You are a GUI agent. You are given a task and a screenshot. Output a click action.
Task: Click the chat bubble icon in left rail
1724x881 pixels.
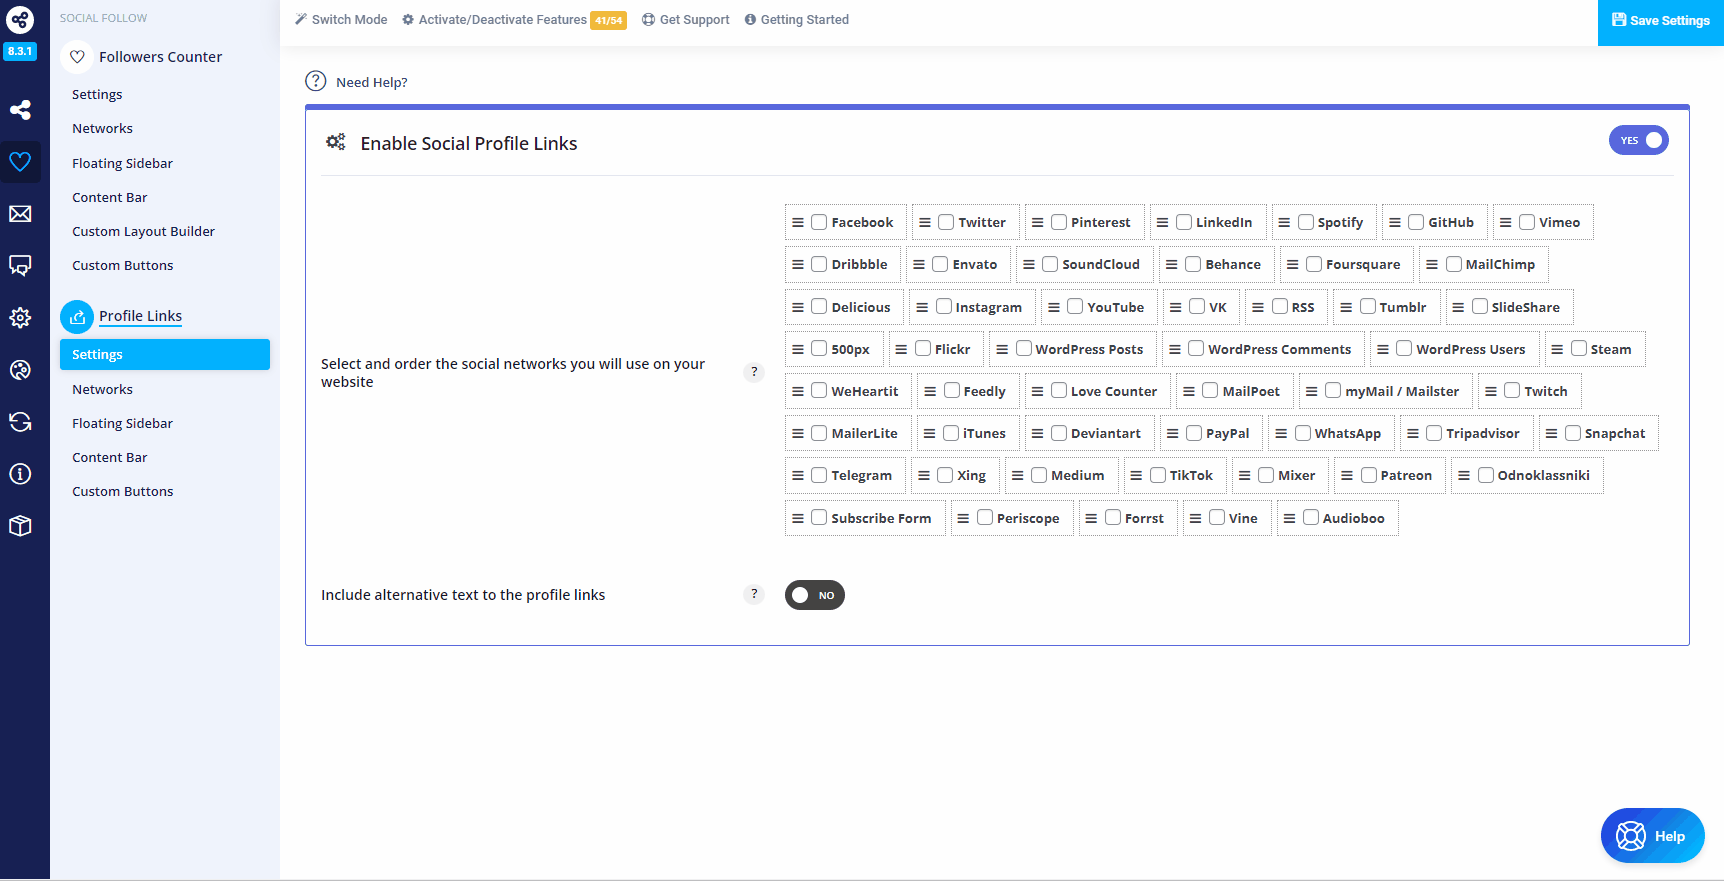[20, 266]
